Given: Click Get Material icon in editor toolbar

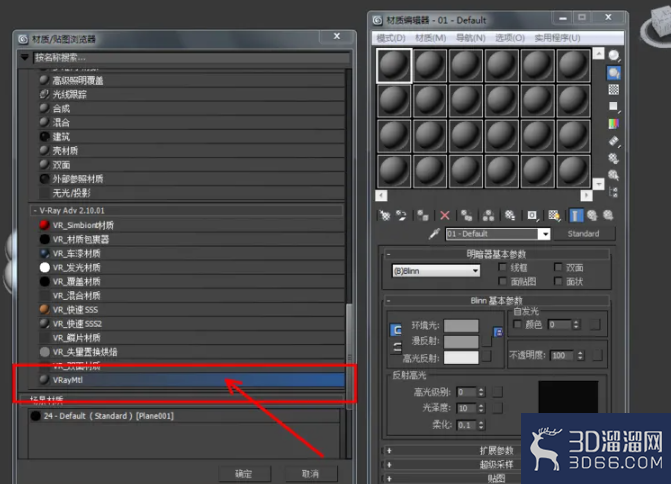Looking at the screenshot, I should point(385,216).
